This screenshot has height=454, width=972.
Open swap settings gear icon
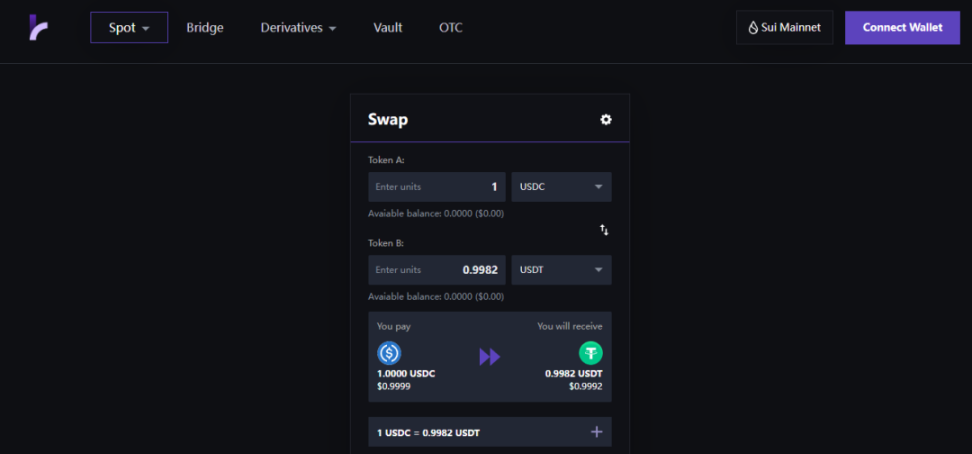[605, 120]
